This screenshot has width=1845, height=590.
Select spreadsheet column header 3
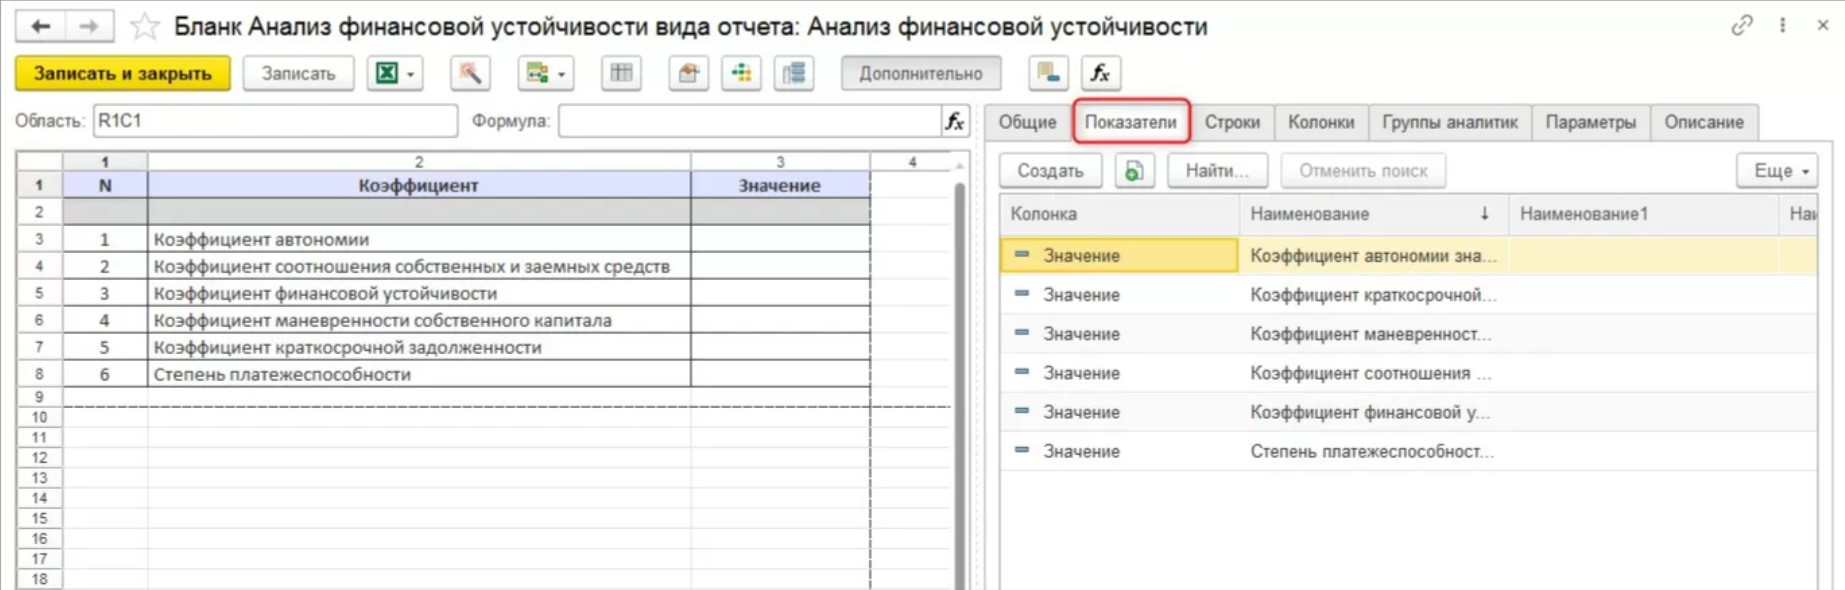point(780,161)
